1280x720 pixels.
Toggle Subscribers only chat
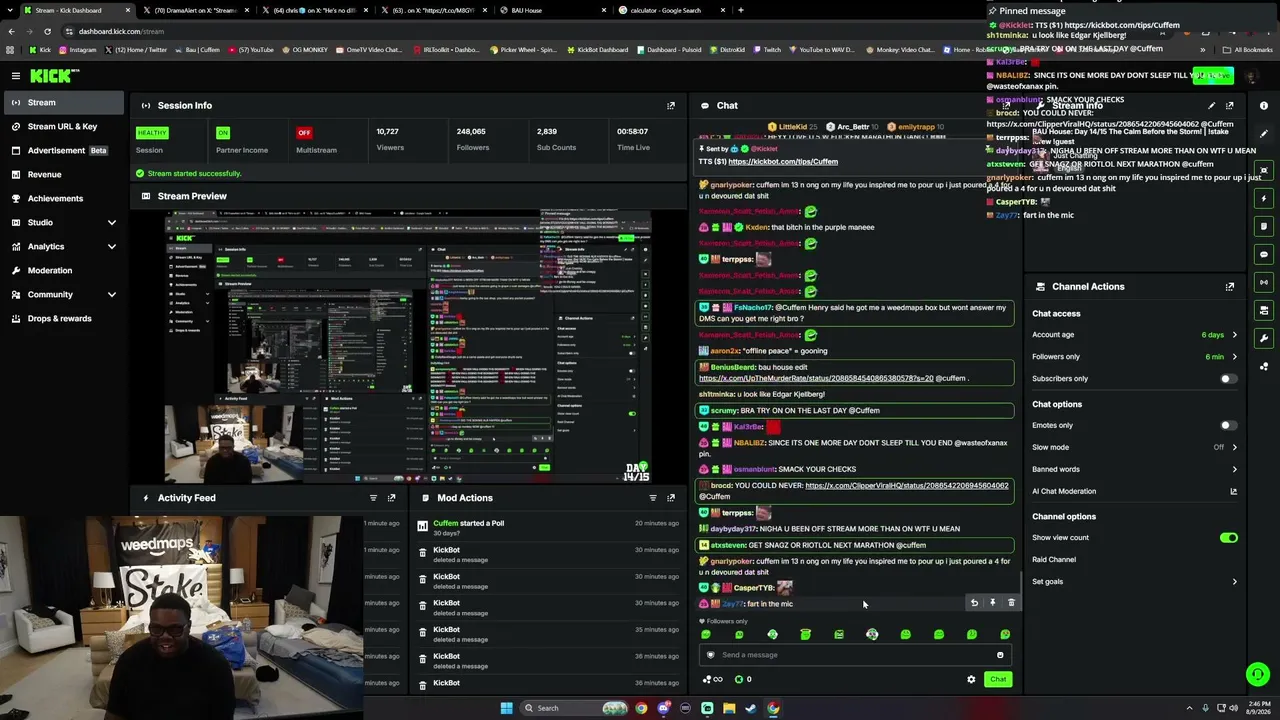click(1228, 379)
